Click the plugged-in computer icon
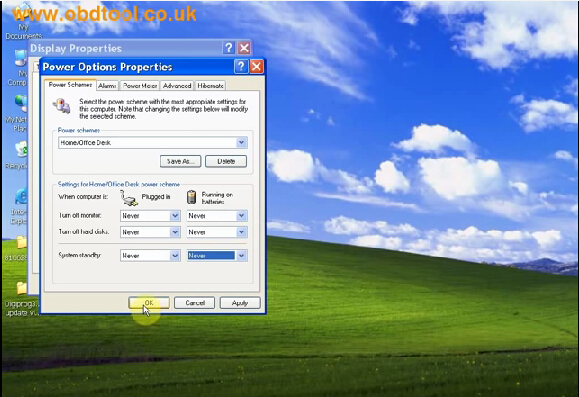Viewport: 579px width, 397px height. click(x=129, y=198)
